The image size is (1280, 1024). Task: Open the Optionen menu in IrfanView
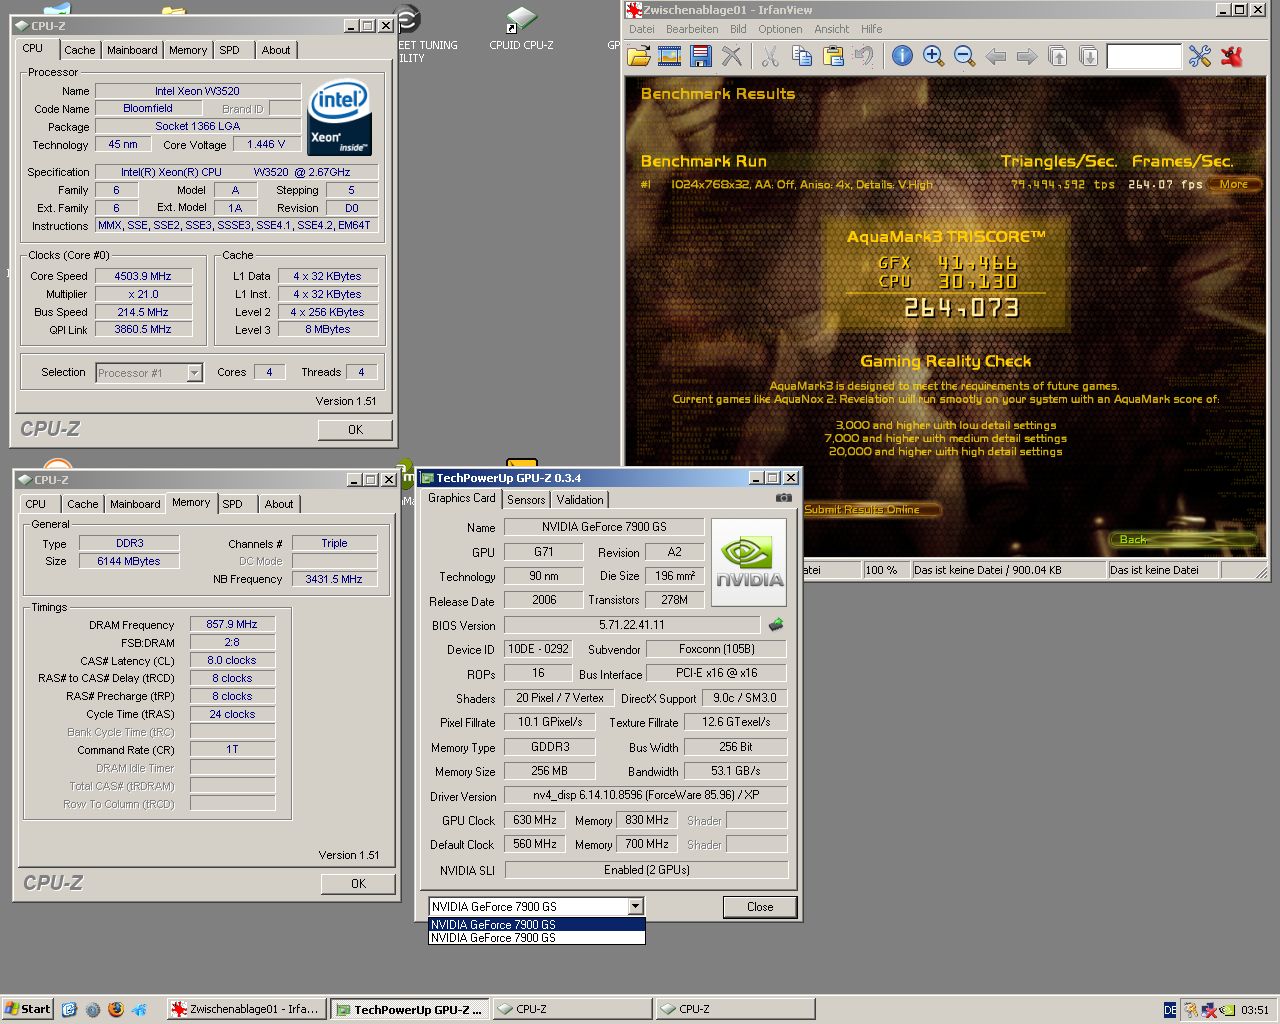point(780,29)
